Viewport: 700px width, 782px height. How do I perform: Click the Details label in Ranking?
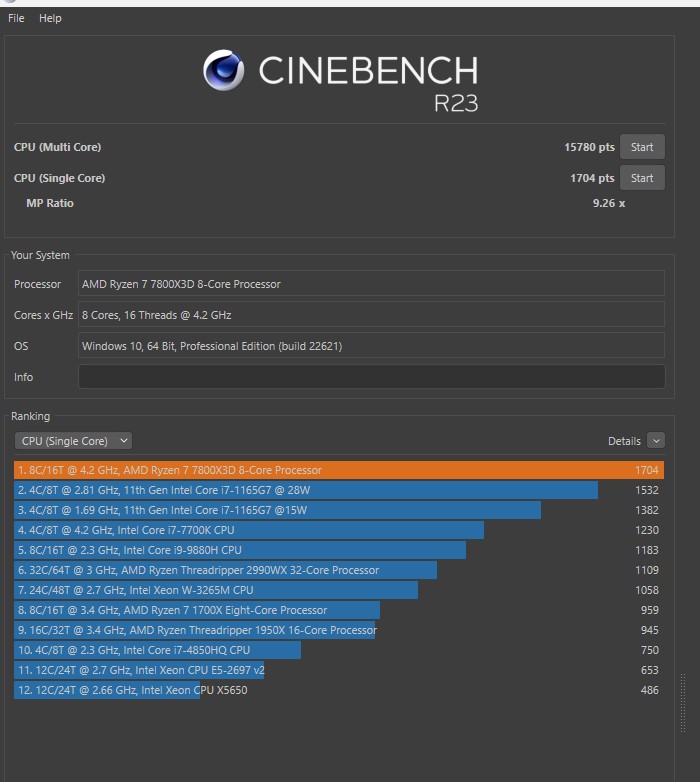click(624, 441)
